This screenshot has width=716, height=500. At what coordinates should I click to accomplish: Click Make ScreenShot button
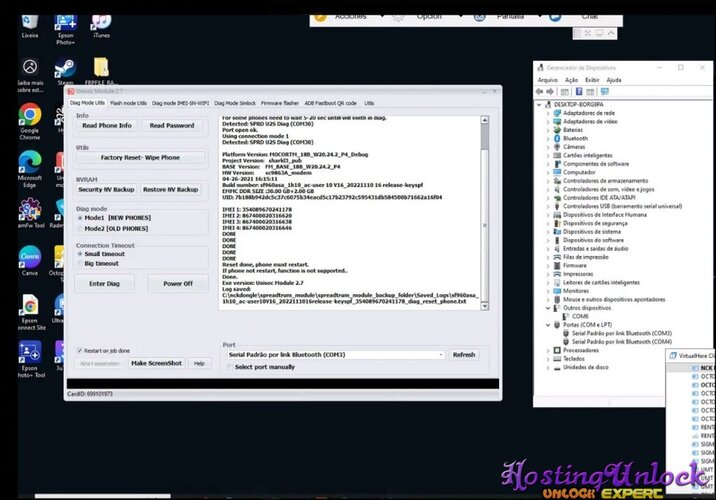point(156,363)
